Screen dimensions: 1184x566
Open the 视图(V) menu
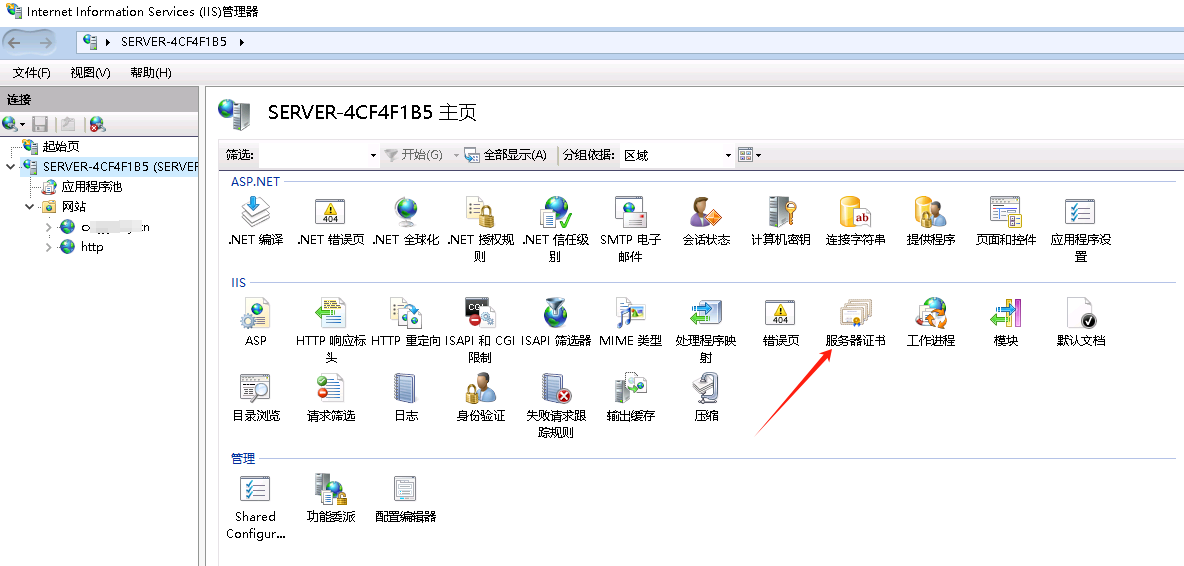tap(91, 72)
